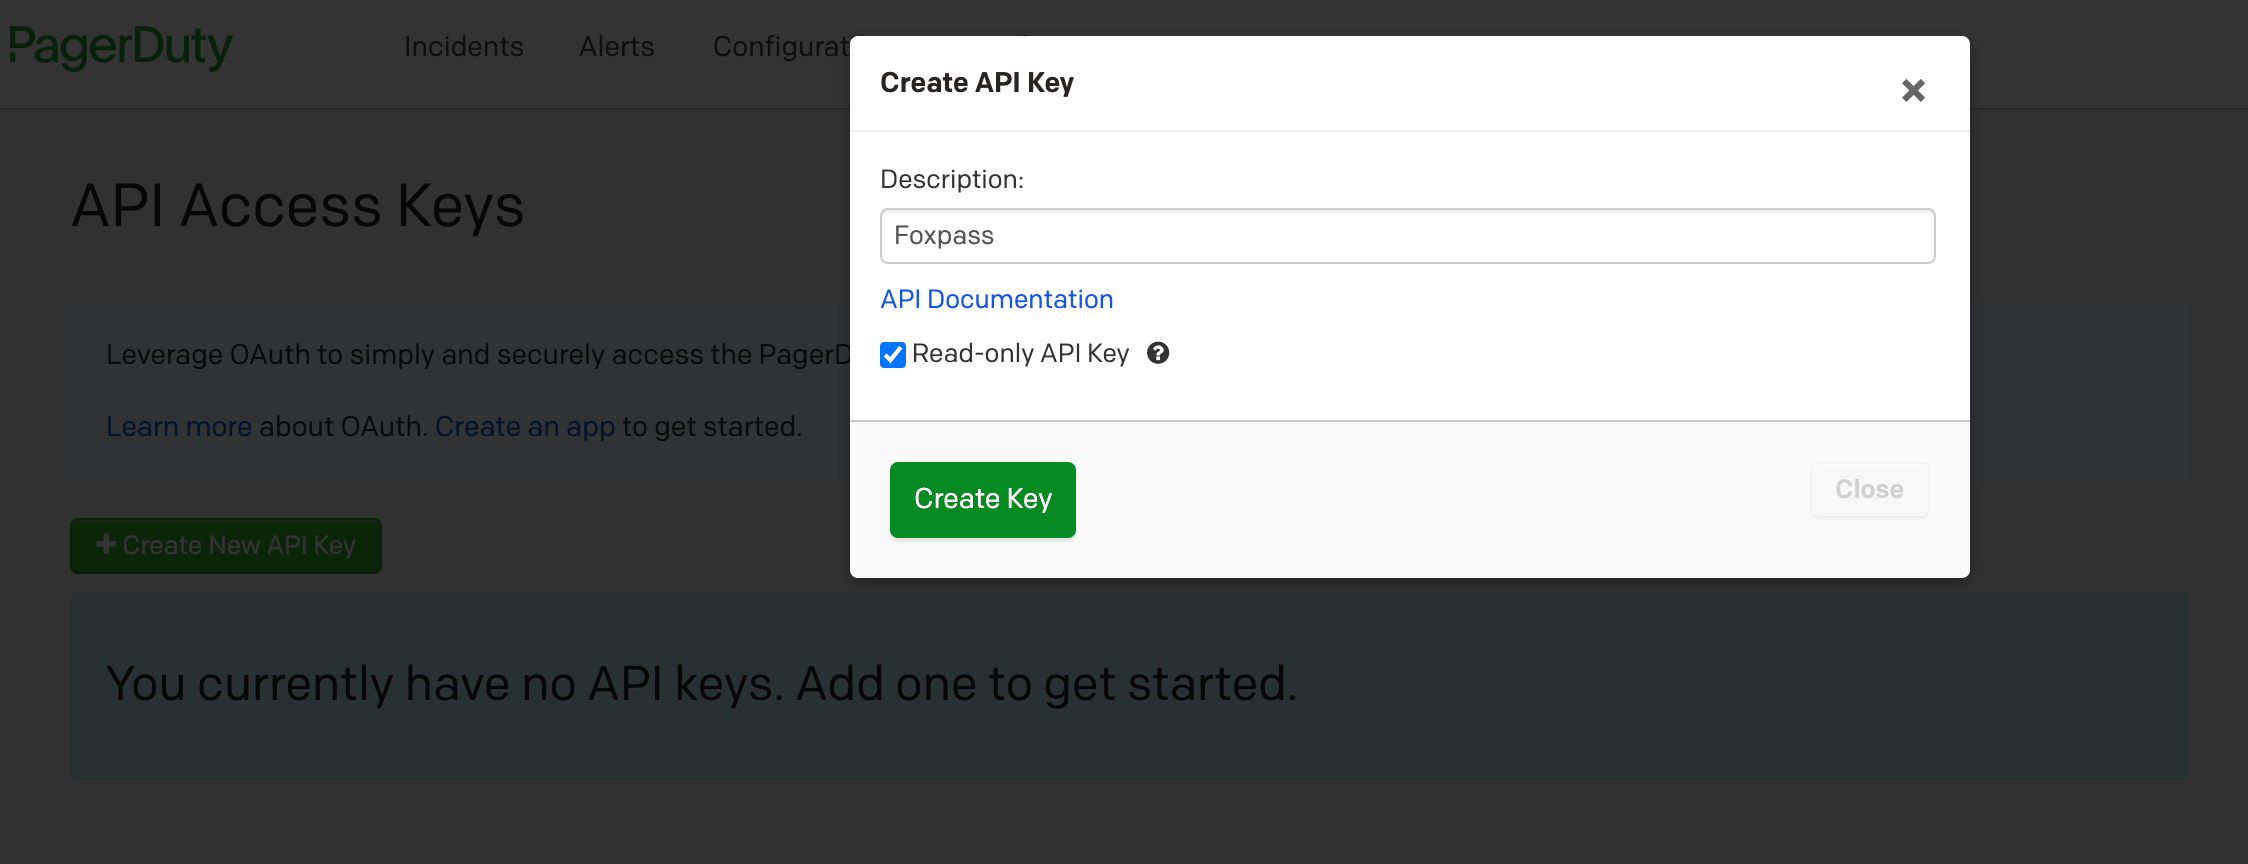Click the green Create Key button

[983, 499]
